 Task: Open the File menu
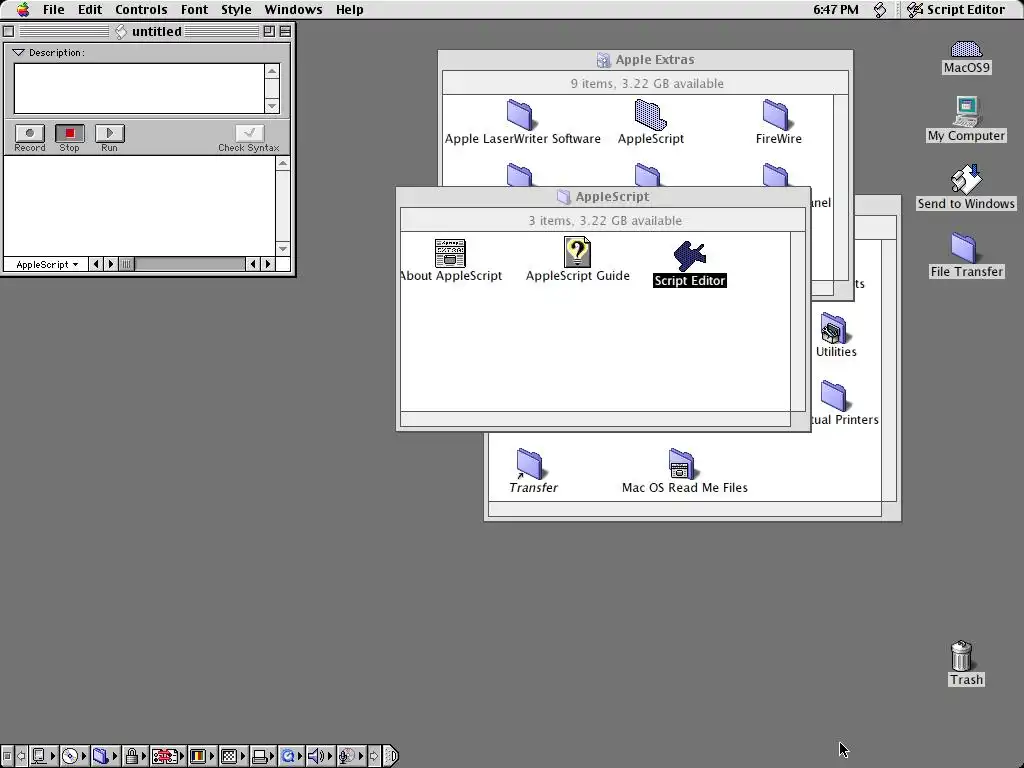pyautogui.click(x=54, y=10)
